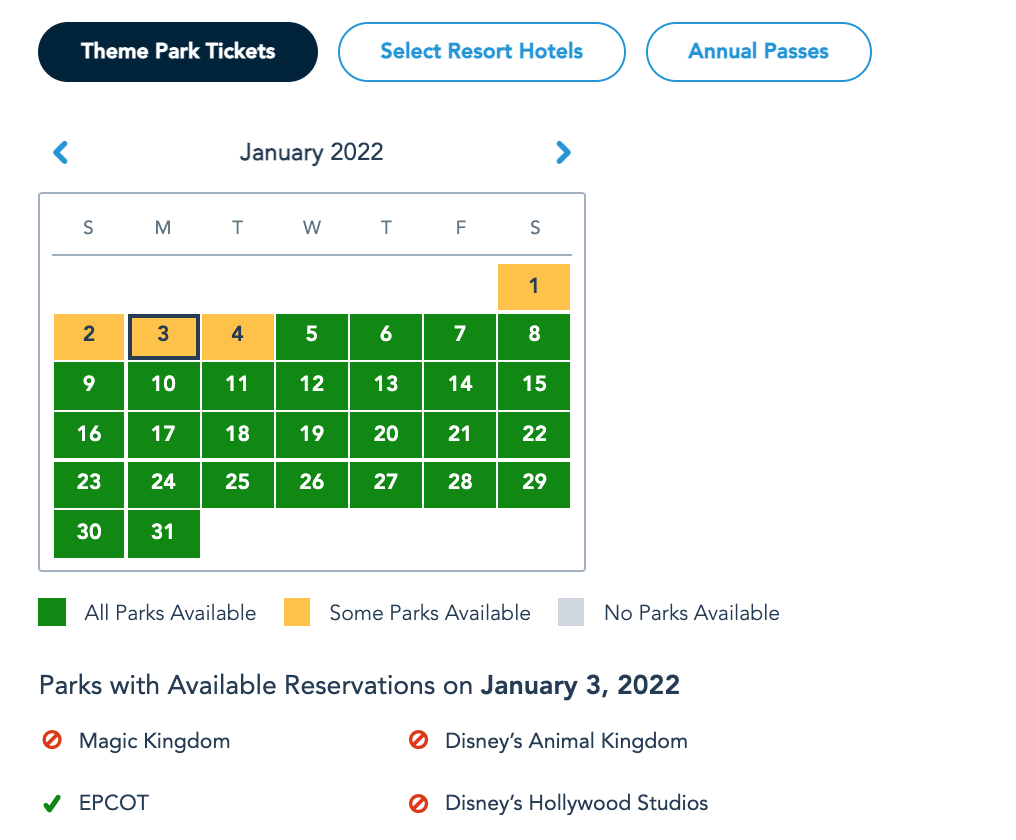Click the gray No Parks Available swatch
This screenshot has height=840, width=1016.
pyautogui.click(x=571, y=612)
